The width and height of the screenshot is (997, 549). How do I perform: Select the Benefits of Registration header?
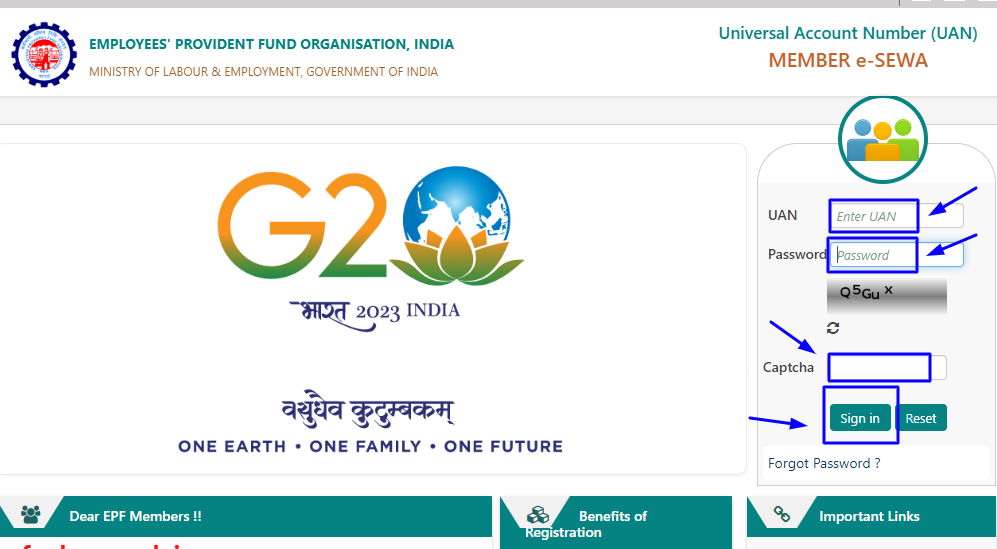[x=616, y=522]
